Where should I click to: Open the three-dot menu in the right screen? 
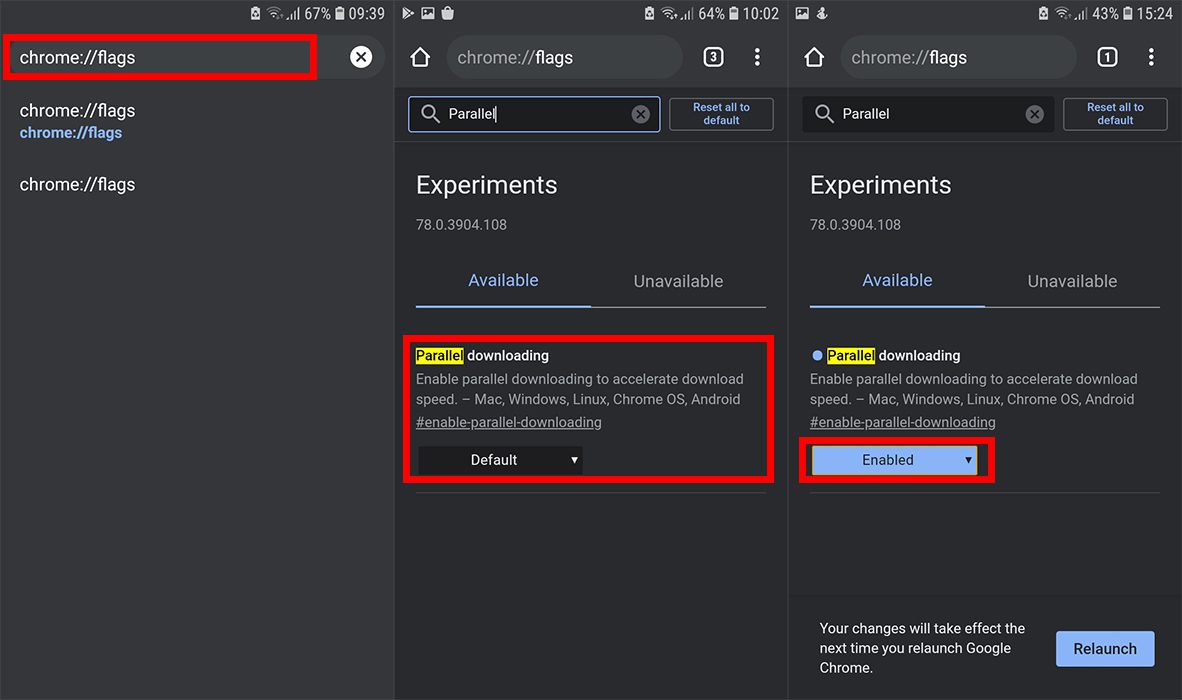pos(1150,57)
